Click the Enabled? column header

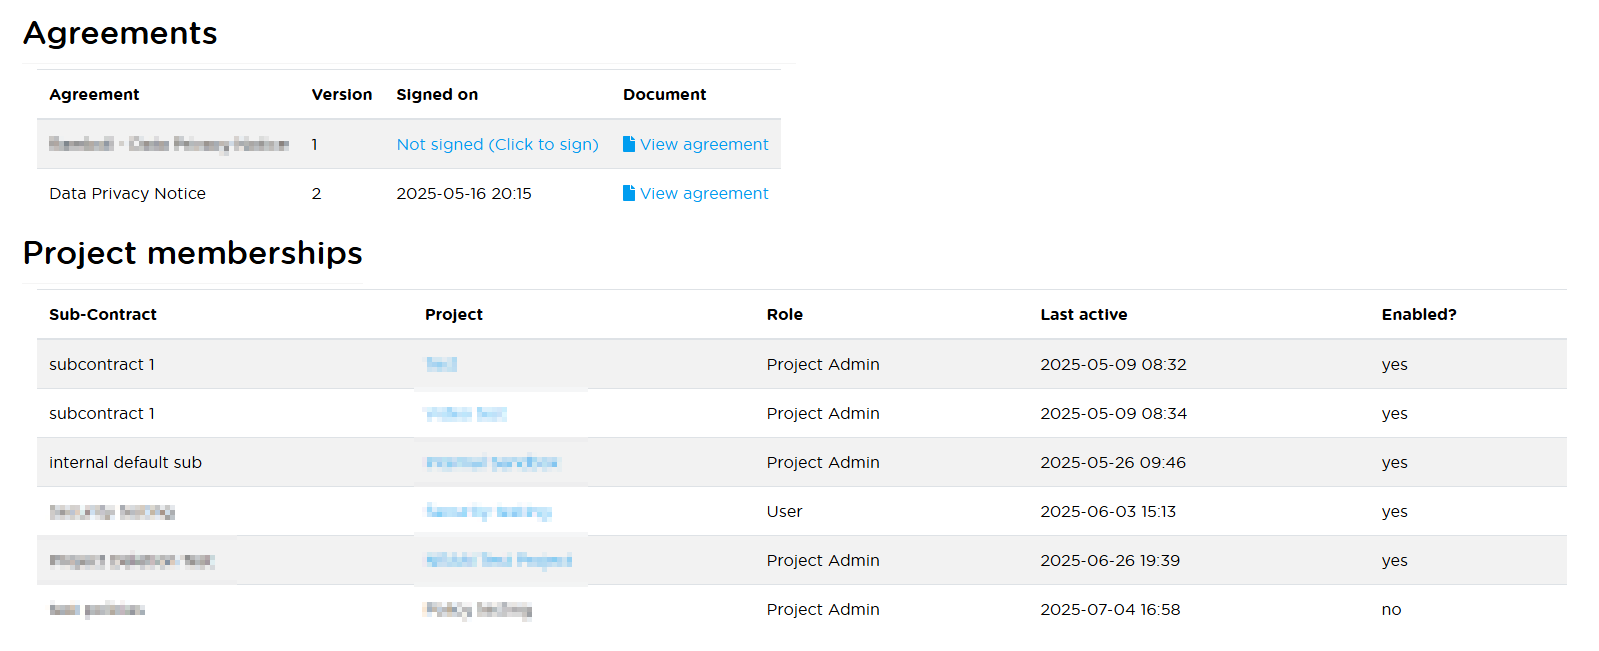[1418, 314]
